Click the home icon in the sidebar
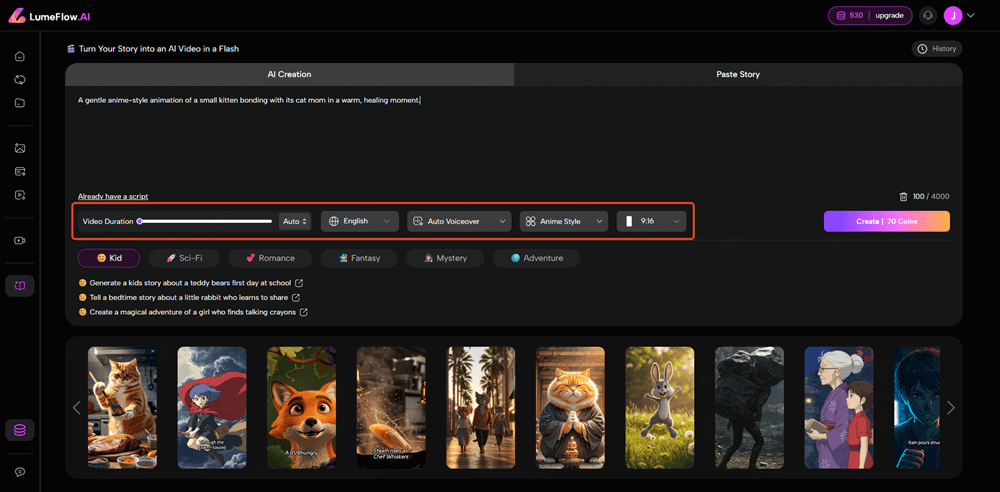The image size is (1000, 492). coord(20,56)
